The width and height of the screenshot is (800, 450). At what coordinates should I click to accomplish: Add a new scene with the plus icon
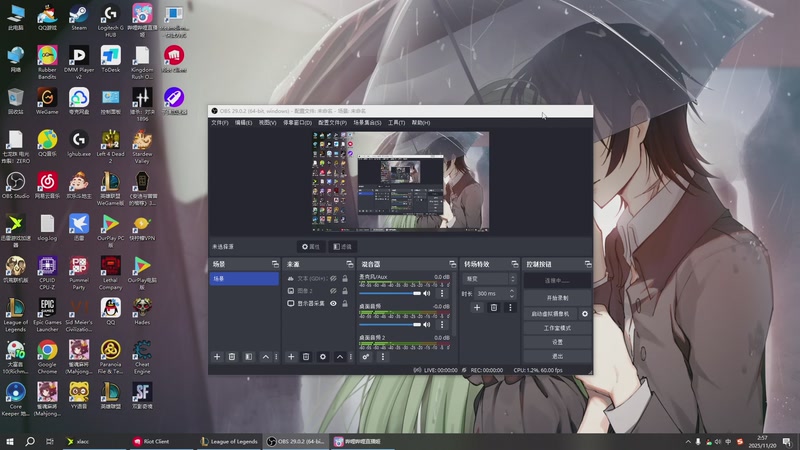coord(217,357)
